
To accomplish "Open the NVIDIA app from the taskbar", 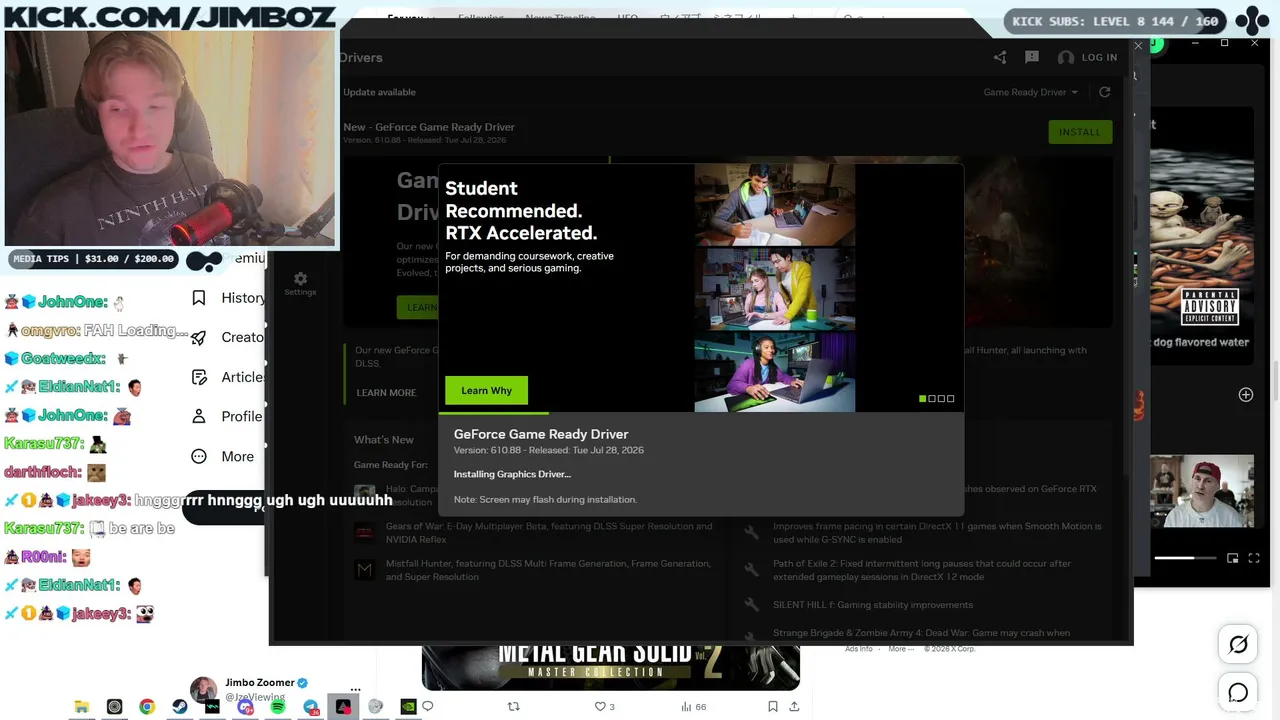I will click(408, 707).
